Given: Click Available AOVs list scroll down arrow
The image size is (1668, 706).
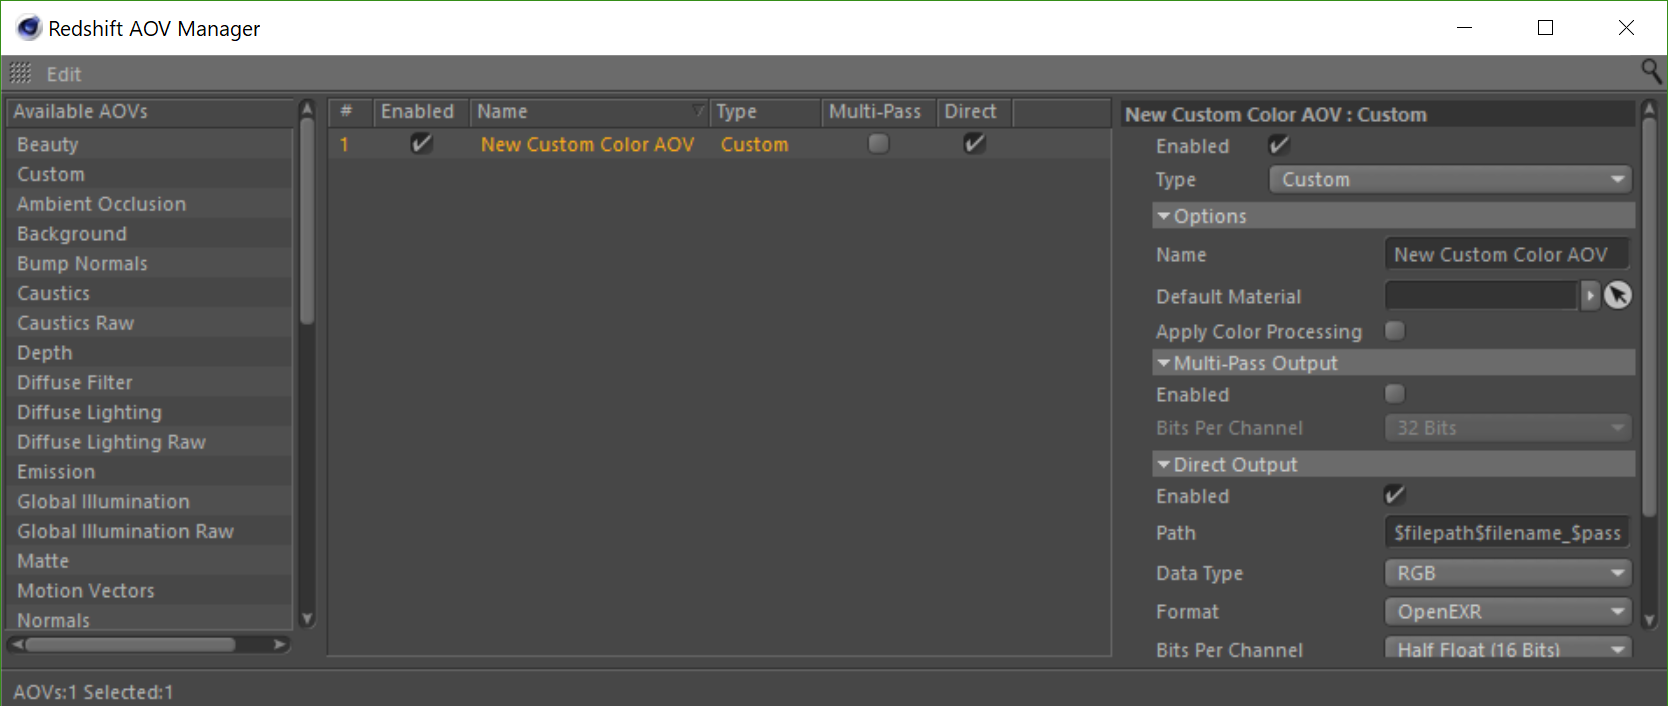Looking at the screenshot, I should click(307, 619).
